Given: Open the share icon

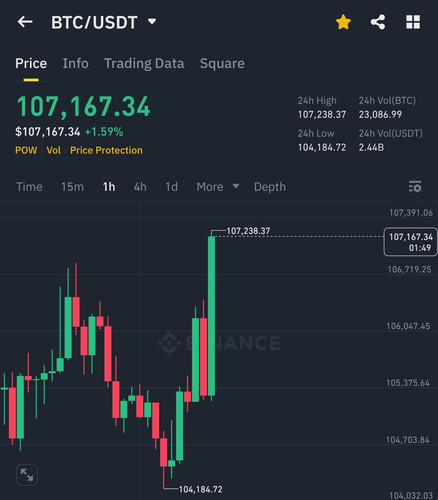Looking at the screenshot, I should click(x=378, y=22).
